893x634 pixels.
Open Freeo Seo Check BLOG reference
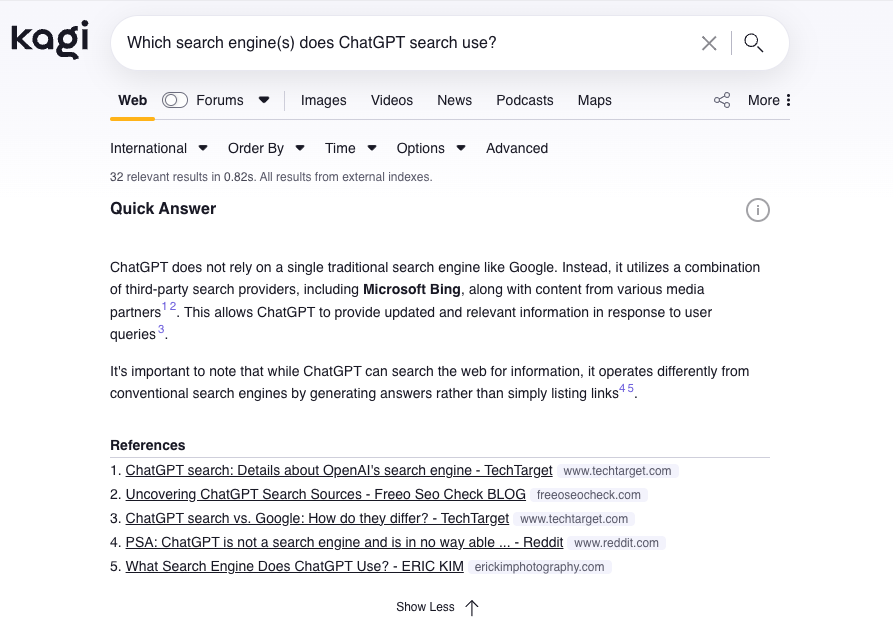click(325, 494)
